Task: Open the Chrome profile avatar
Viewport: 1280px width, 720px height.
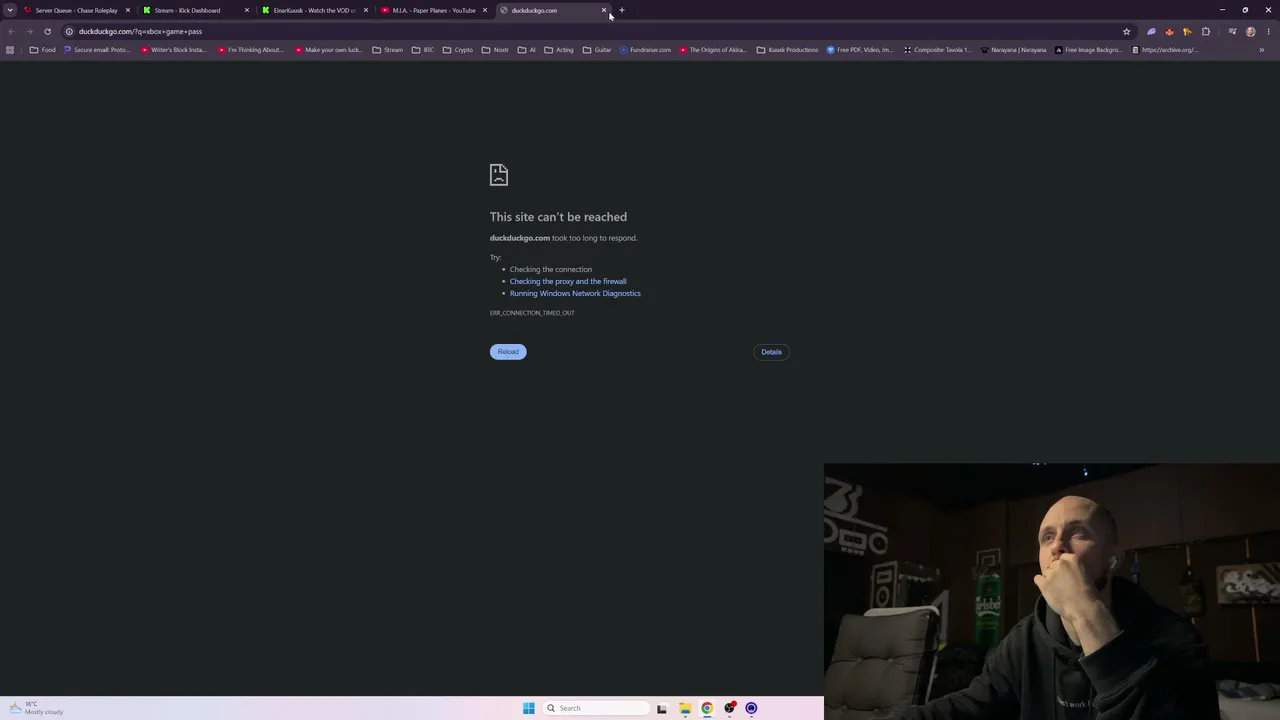Action: coord(1250,31)
